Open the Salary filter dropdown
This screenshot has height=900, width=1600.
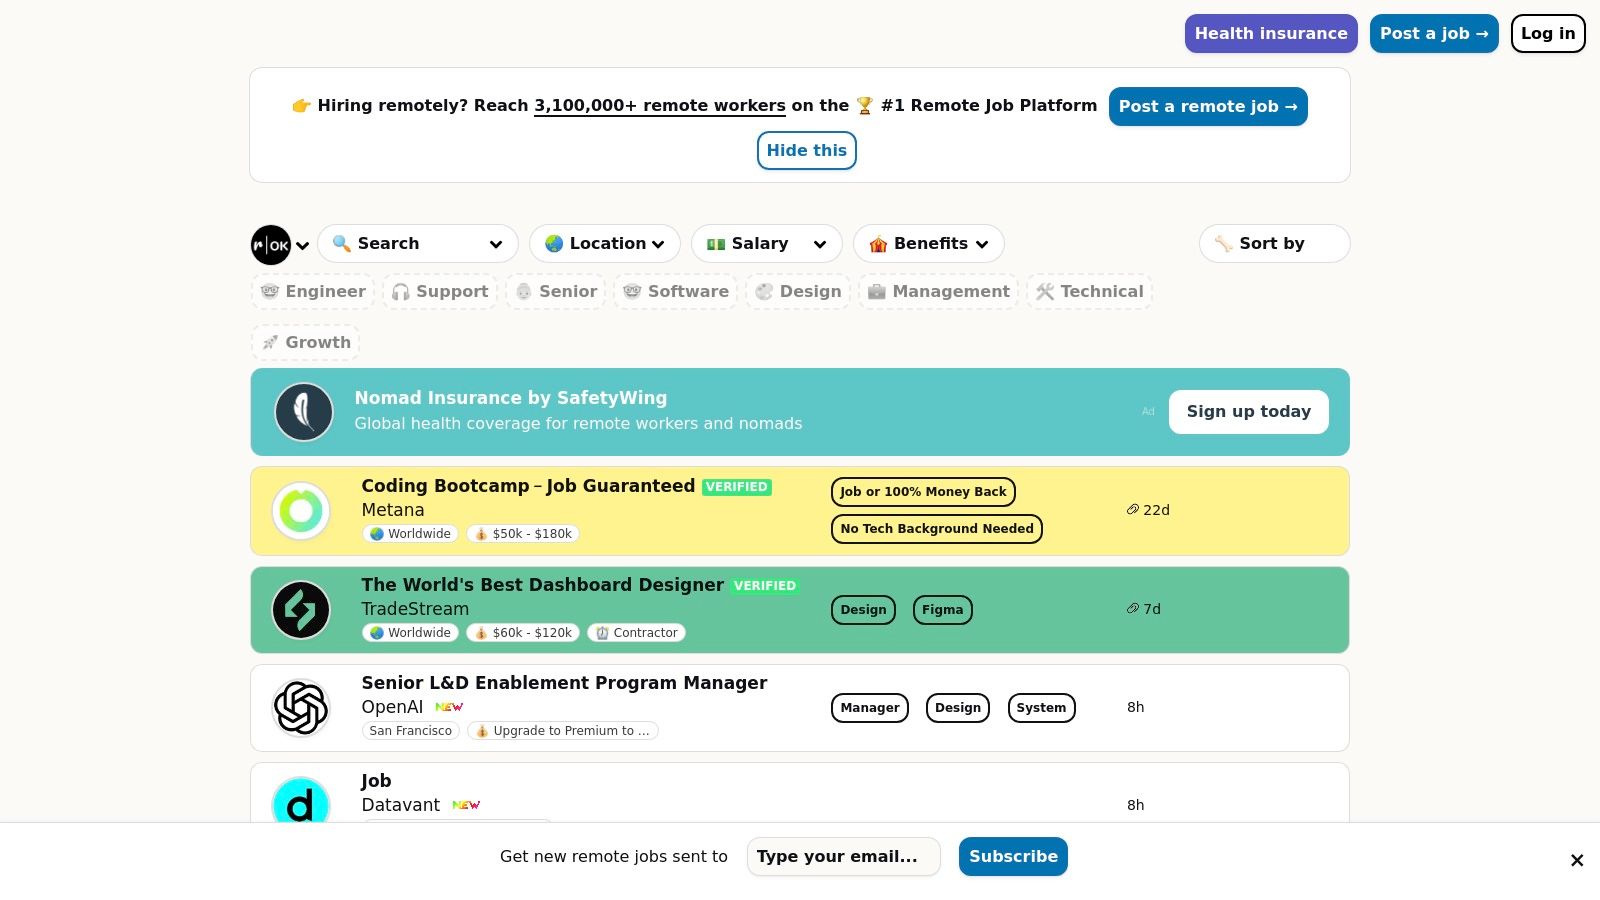(x=766, y=244)
